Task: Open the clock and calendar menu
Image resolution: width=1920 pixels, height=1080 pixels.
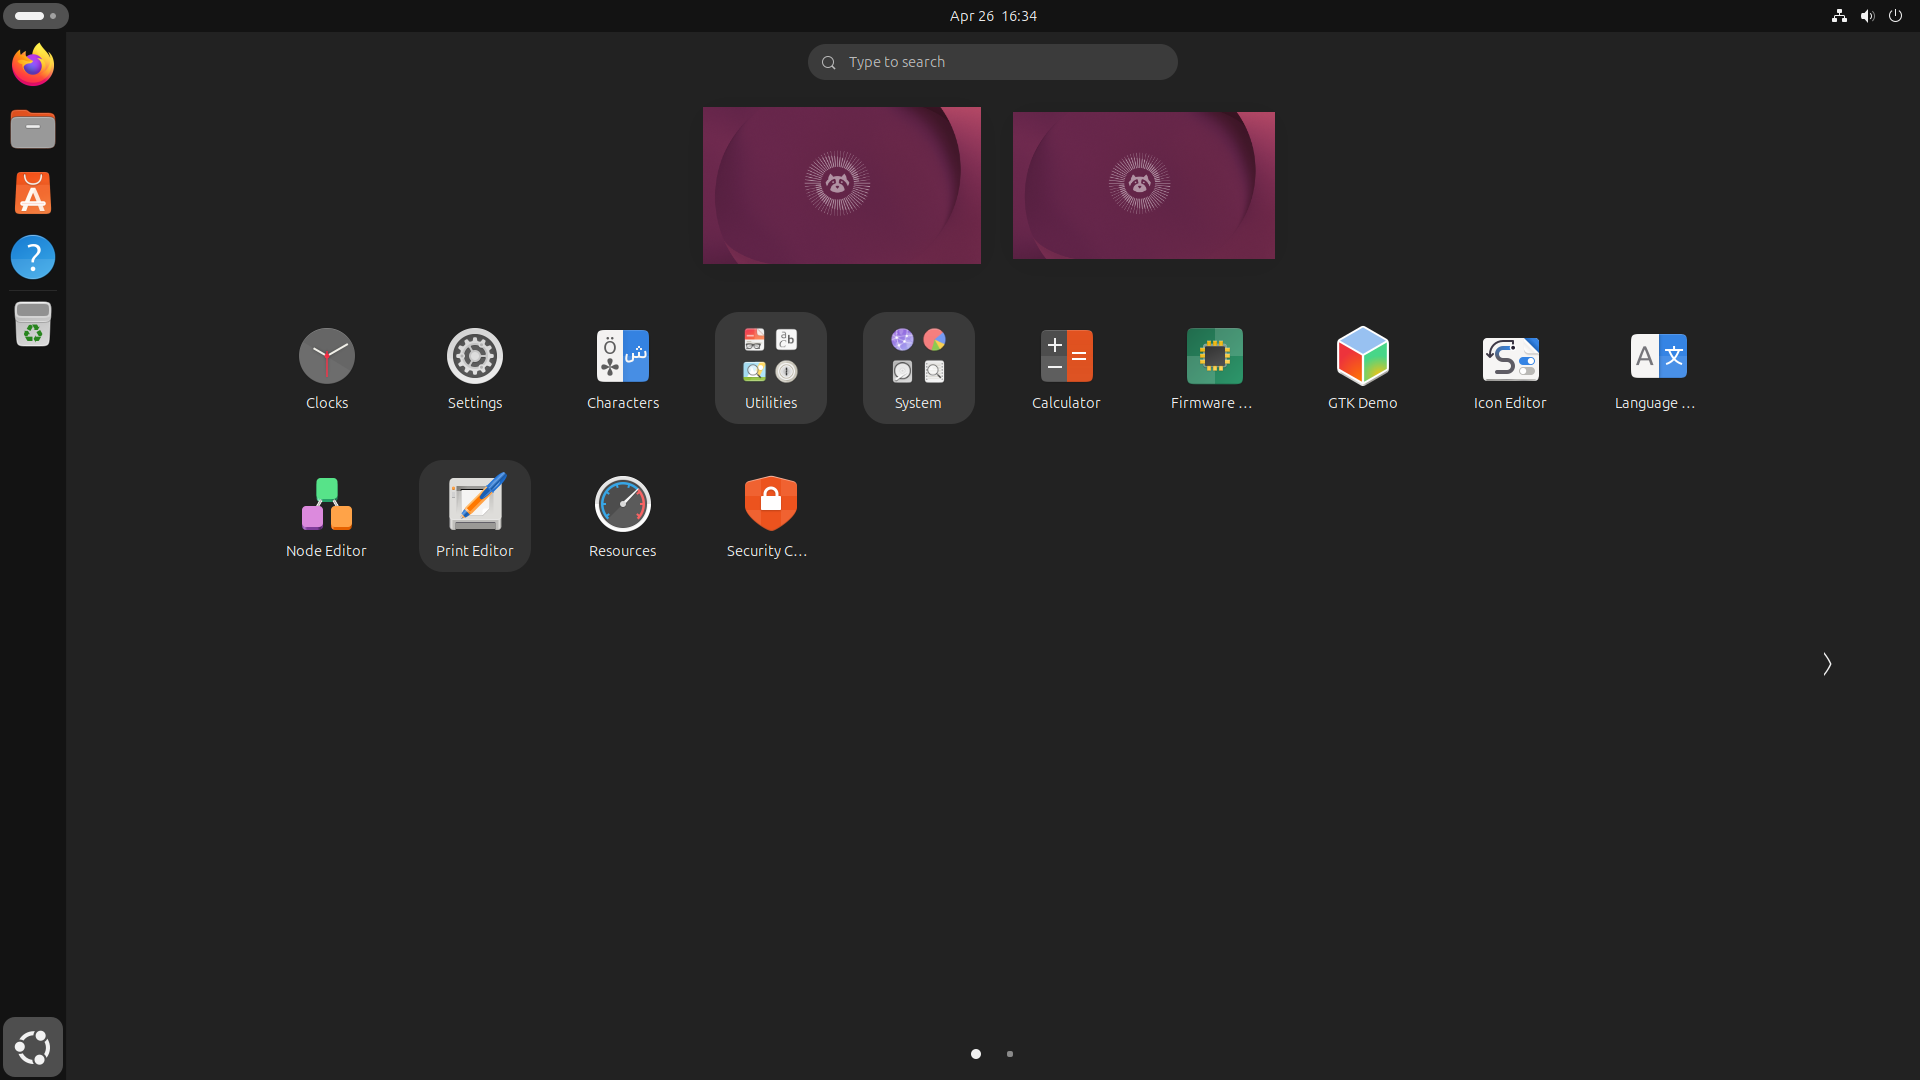Action: coord(993,16)
